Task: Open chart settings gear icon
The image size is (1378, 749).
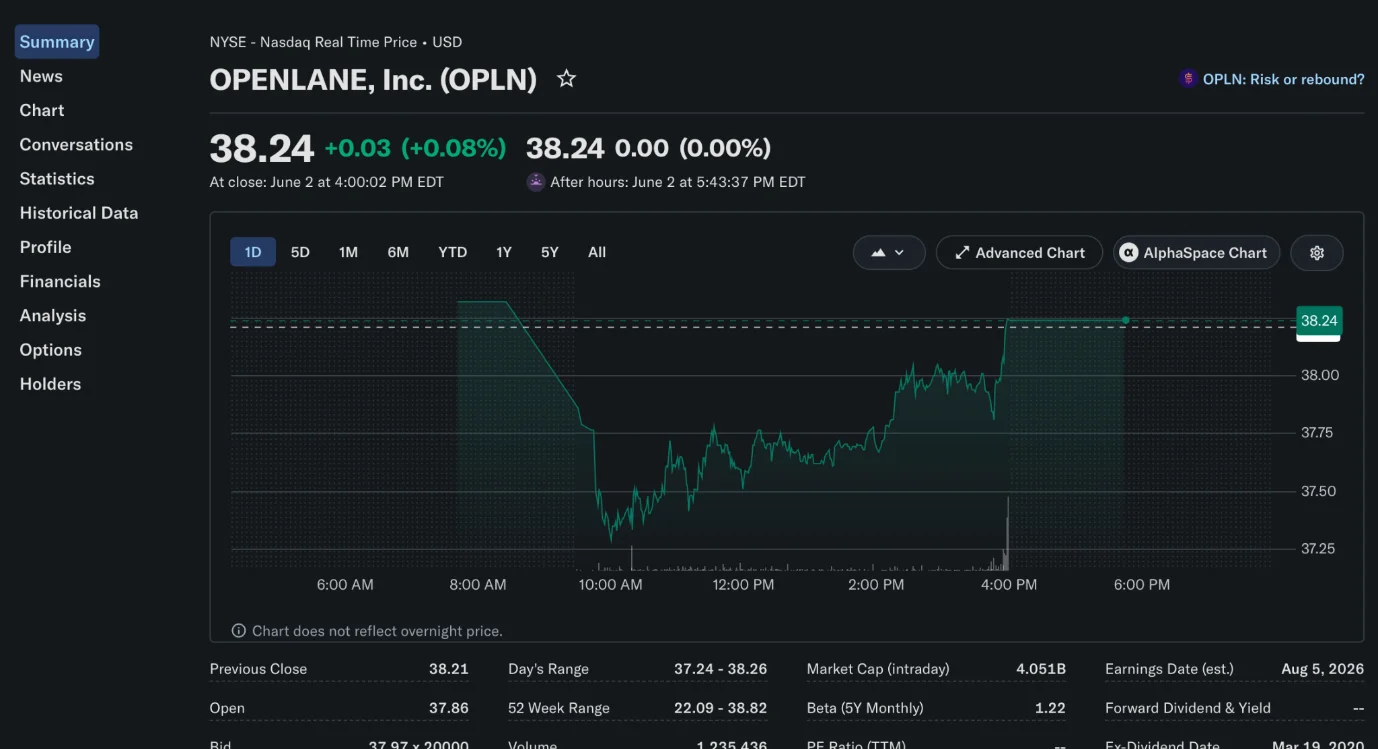Action: coord(1317,253)
